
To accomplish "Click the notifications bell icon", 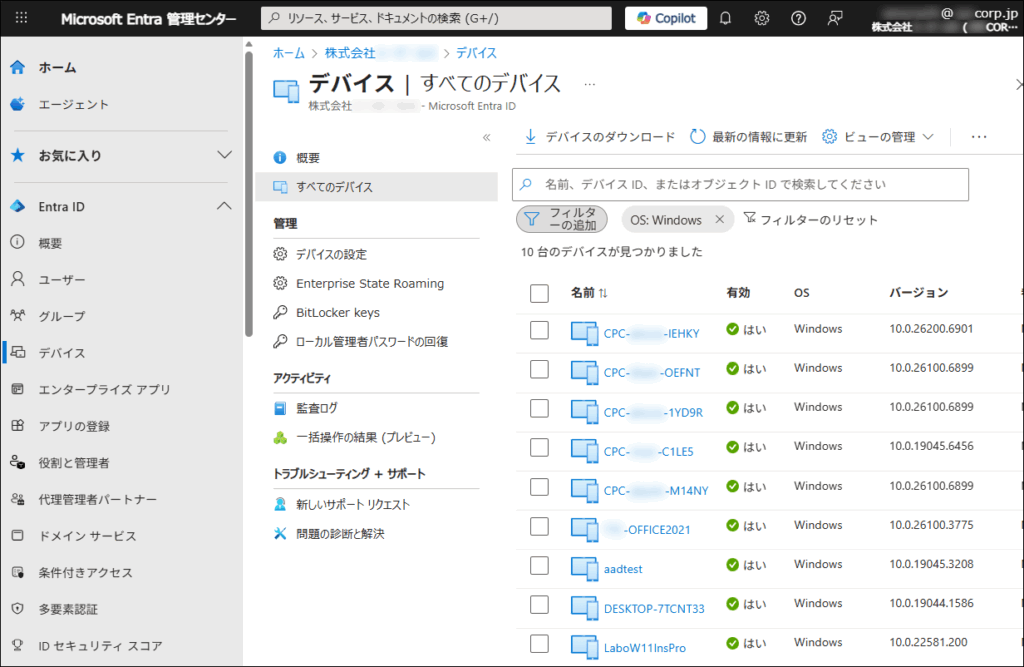I will pos(726,18).
